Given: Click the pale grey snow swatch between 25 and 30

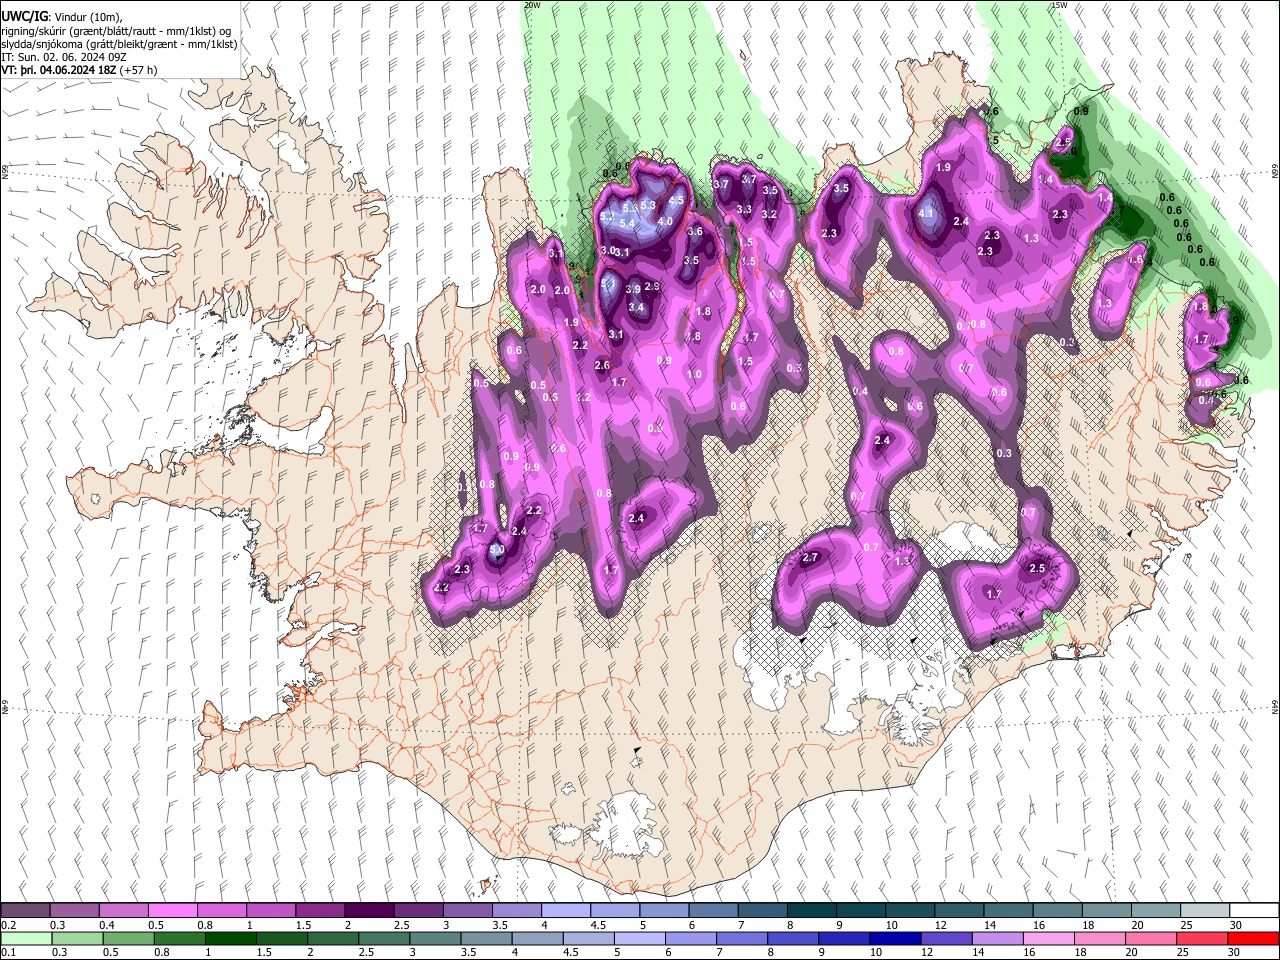Looking at the screenshot, I should click(1205, 911).
